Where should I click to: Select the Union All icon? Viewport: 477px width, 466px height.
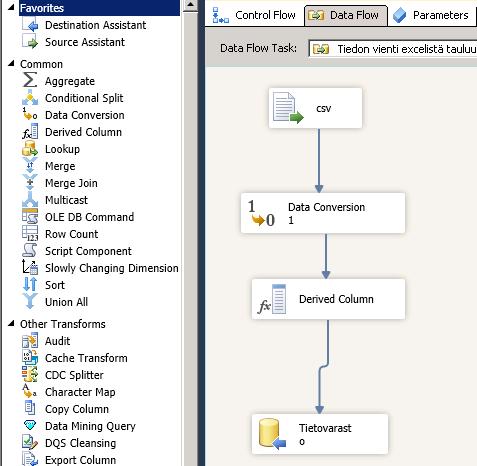(30, 302)
